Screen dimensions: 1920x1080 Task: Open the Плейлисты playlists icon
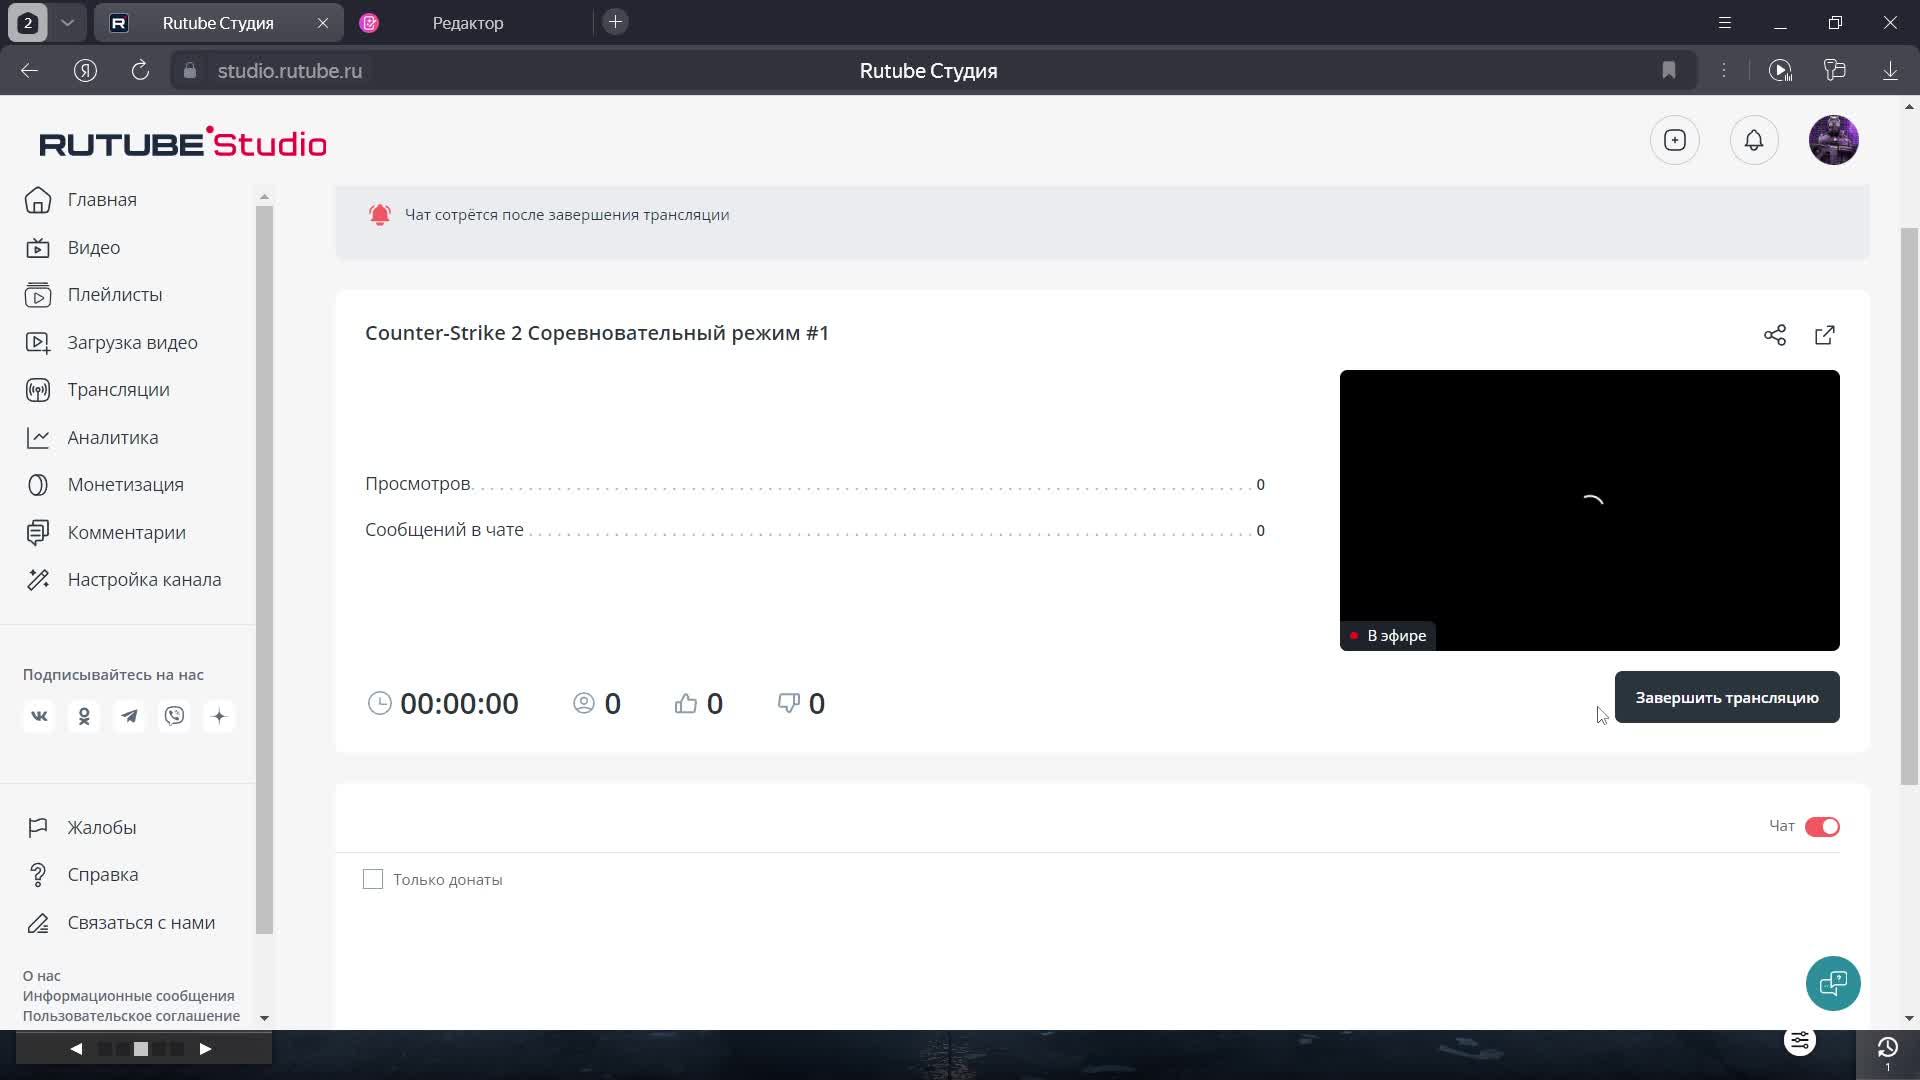click(x=38, y=295)
